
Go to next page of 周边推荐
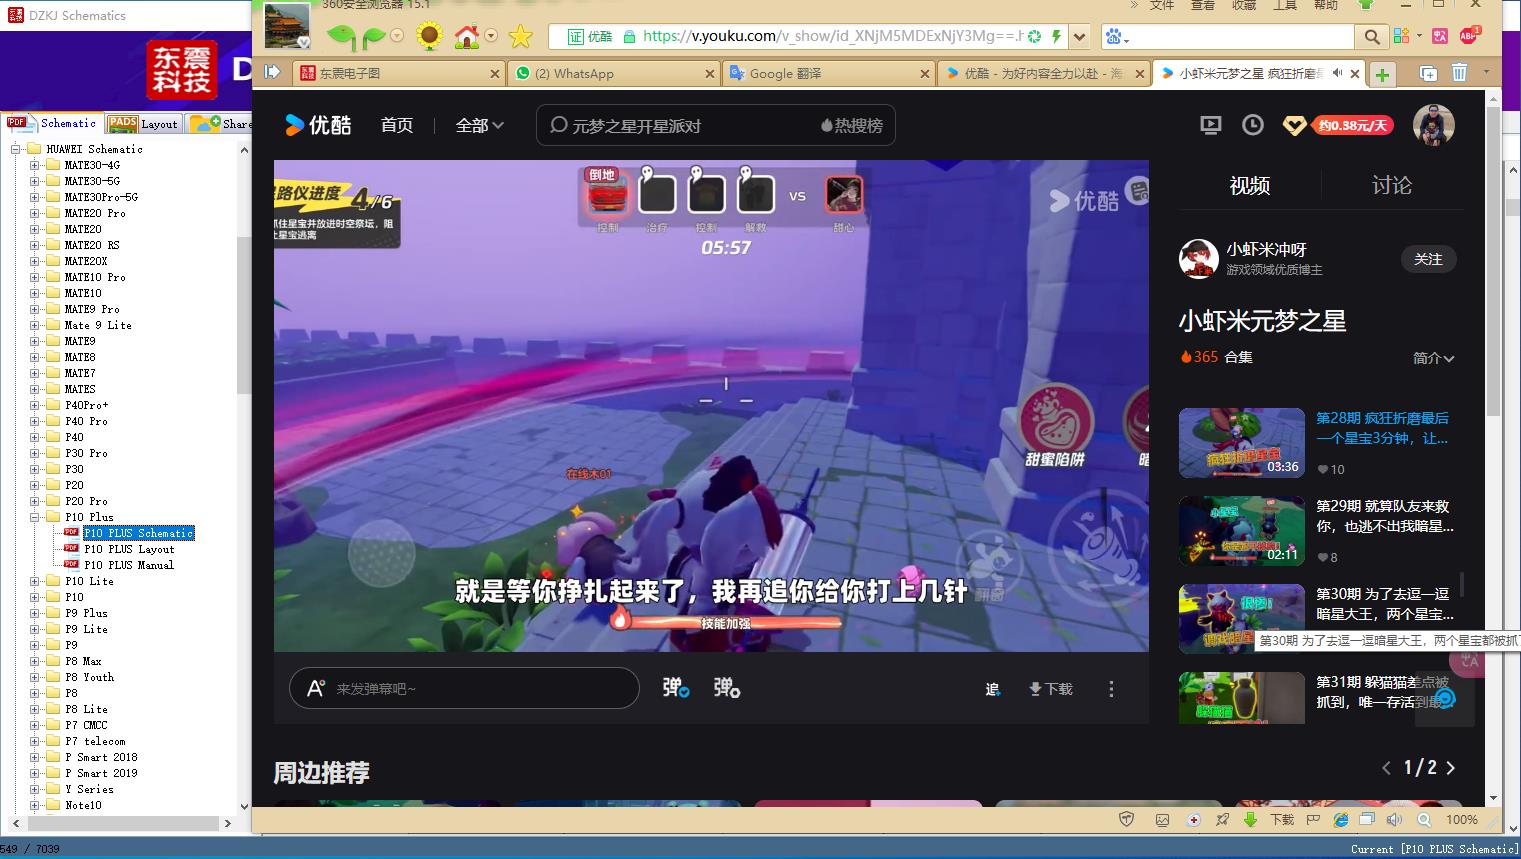coord(1451,768)
